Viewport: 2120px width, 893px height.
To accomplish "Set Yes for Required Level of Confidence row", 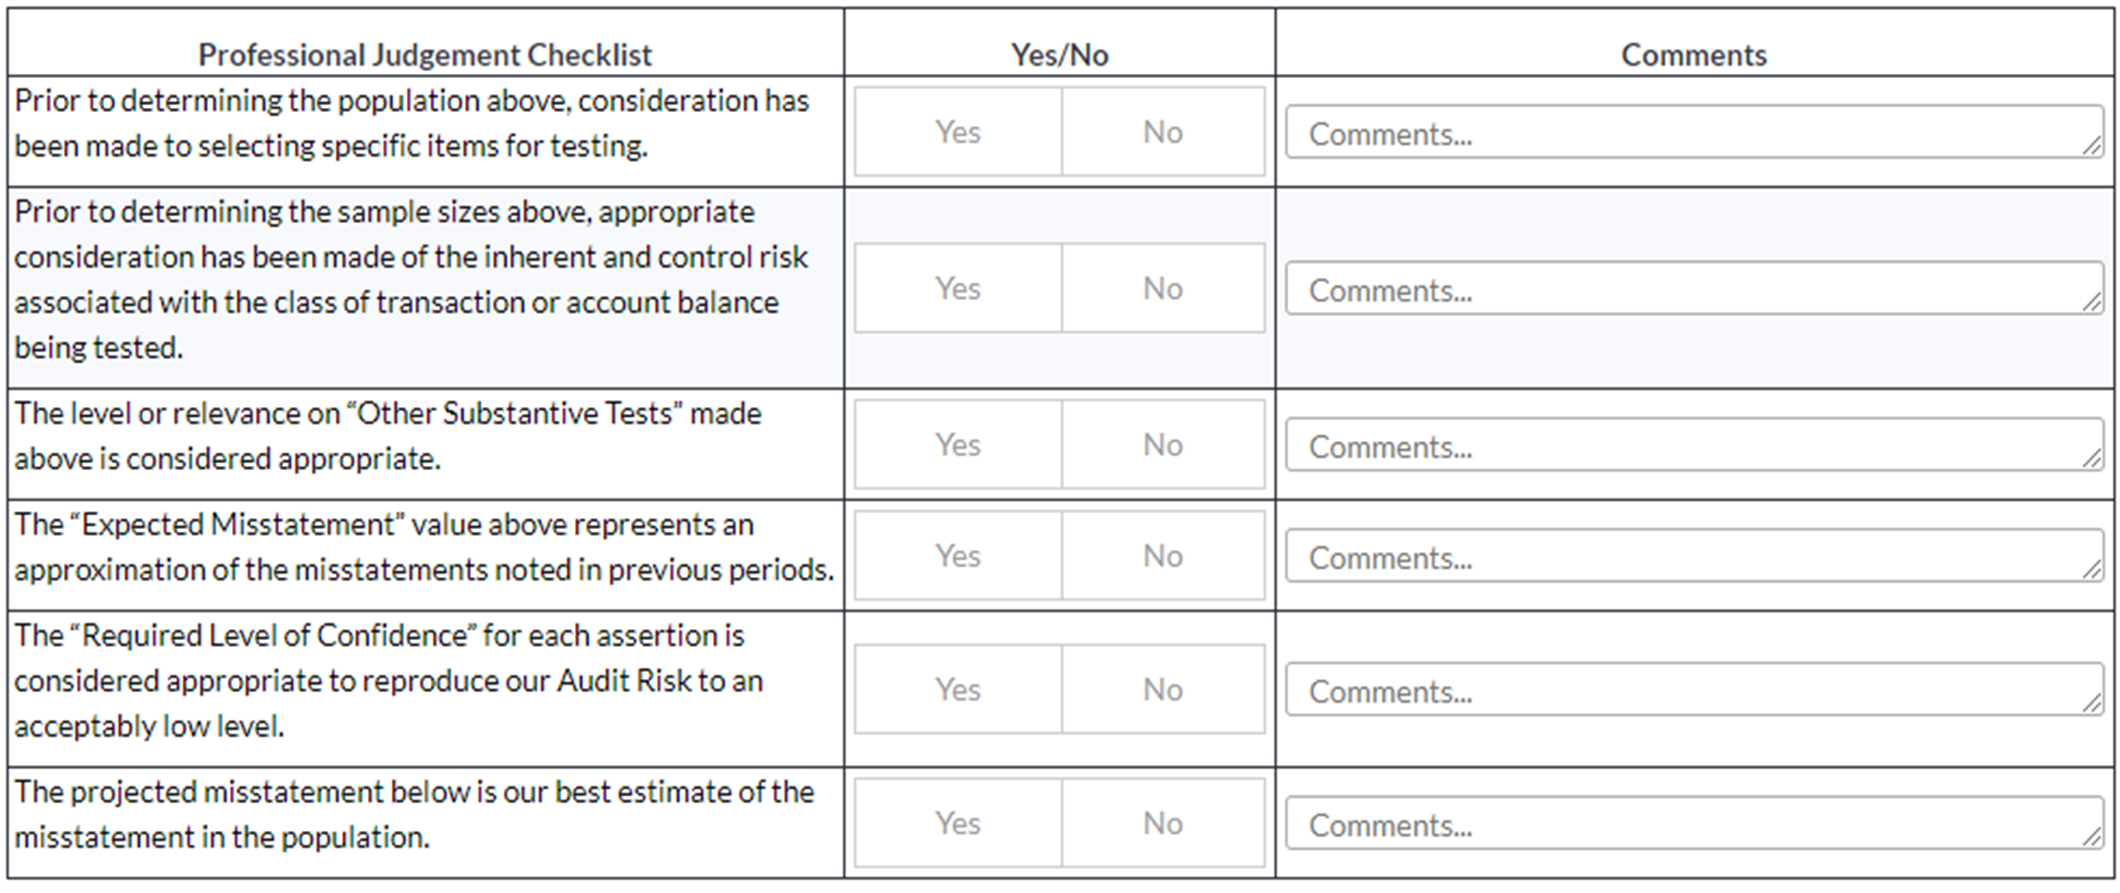I will tap(958, 690).
